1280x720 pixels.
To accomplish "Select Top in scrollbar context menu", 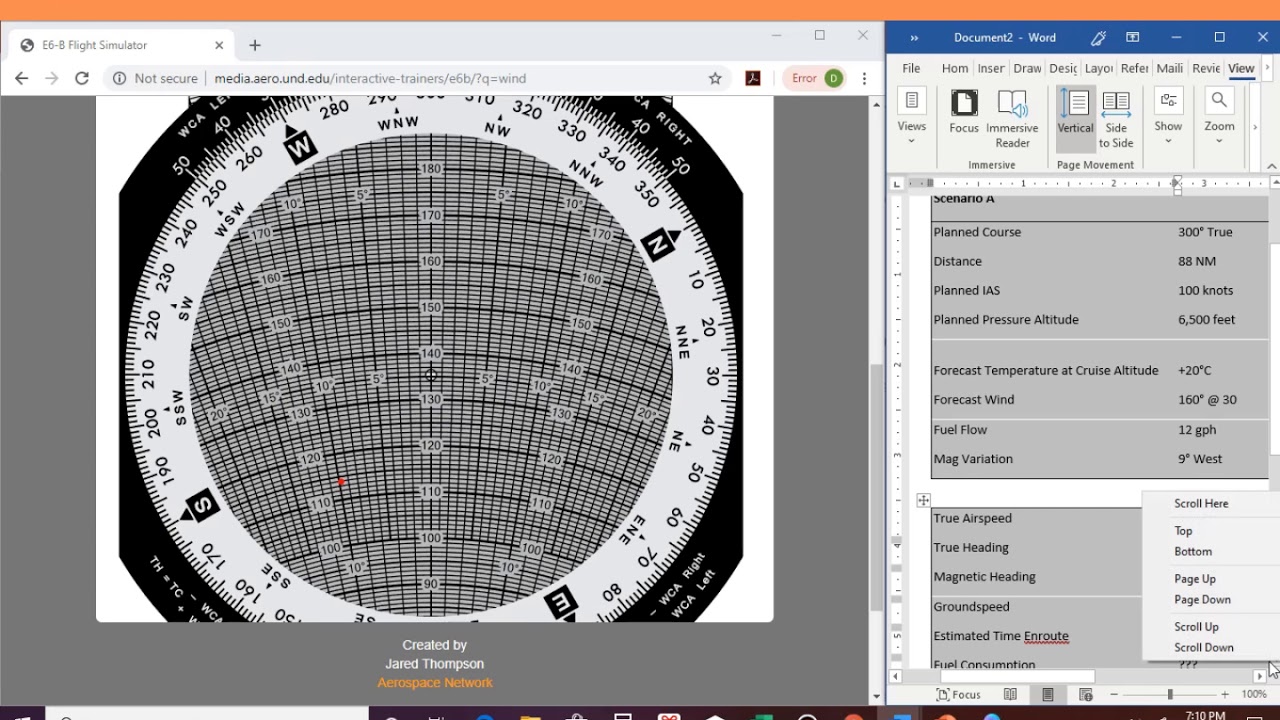I will pyautogui.click(x=1183, y=531).
